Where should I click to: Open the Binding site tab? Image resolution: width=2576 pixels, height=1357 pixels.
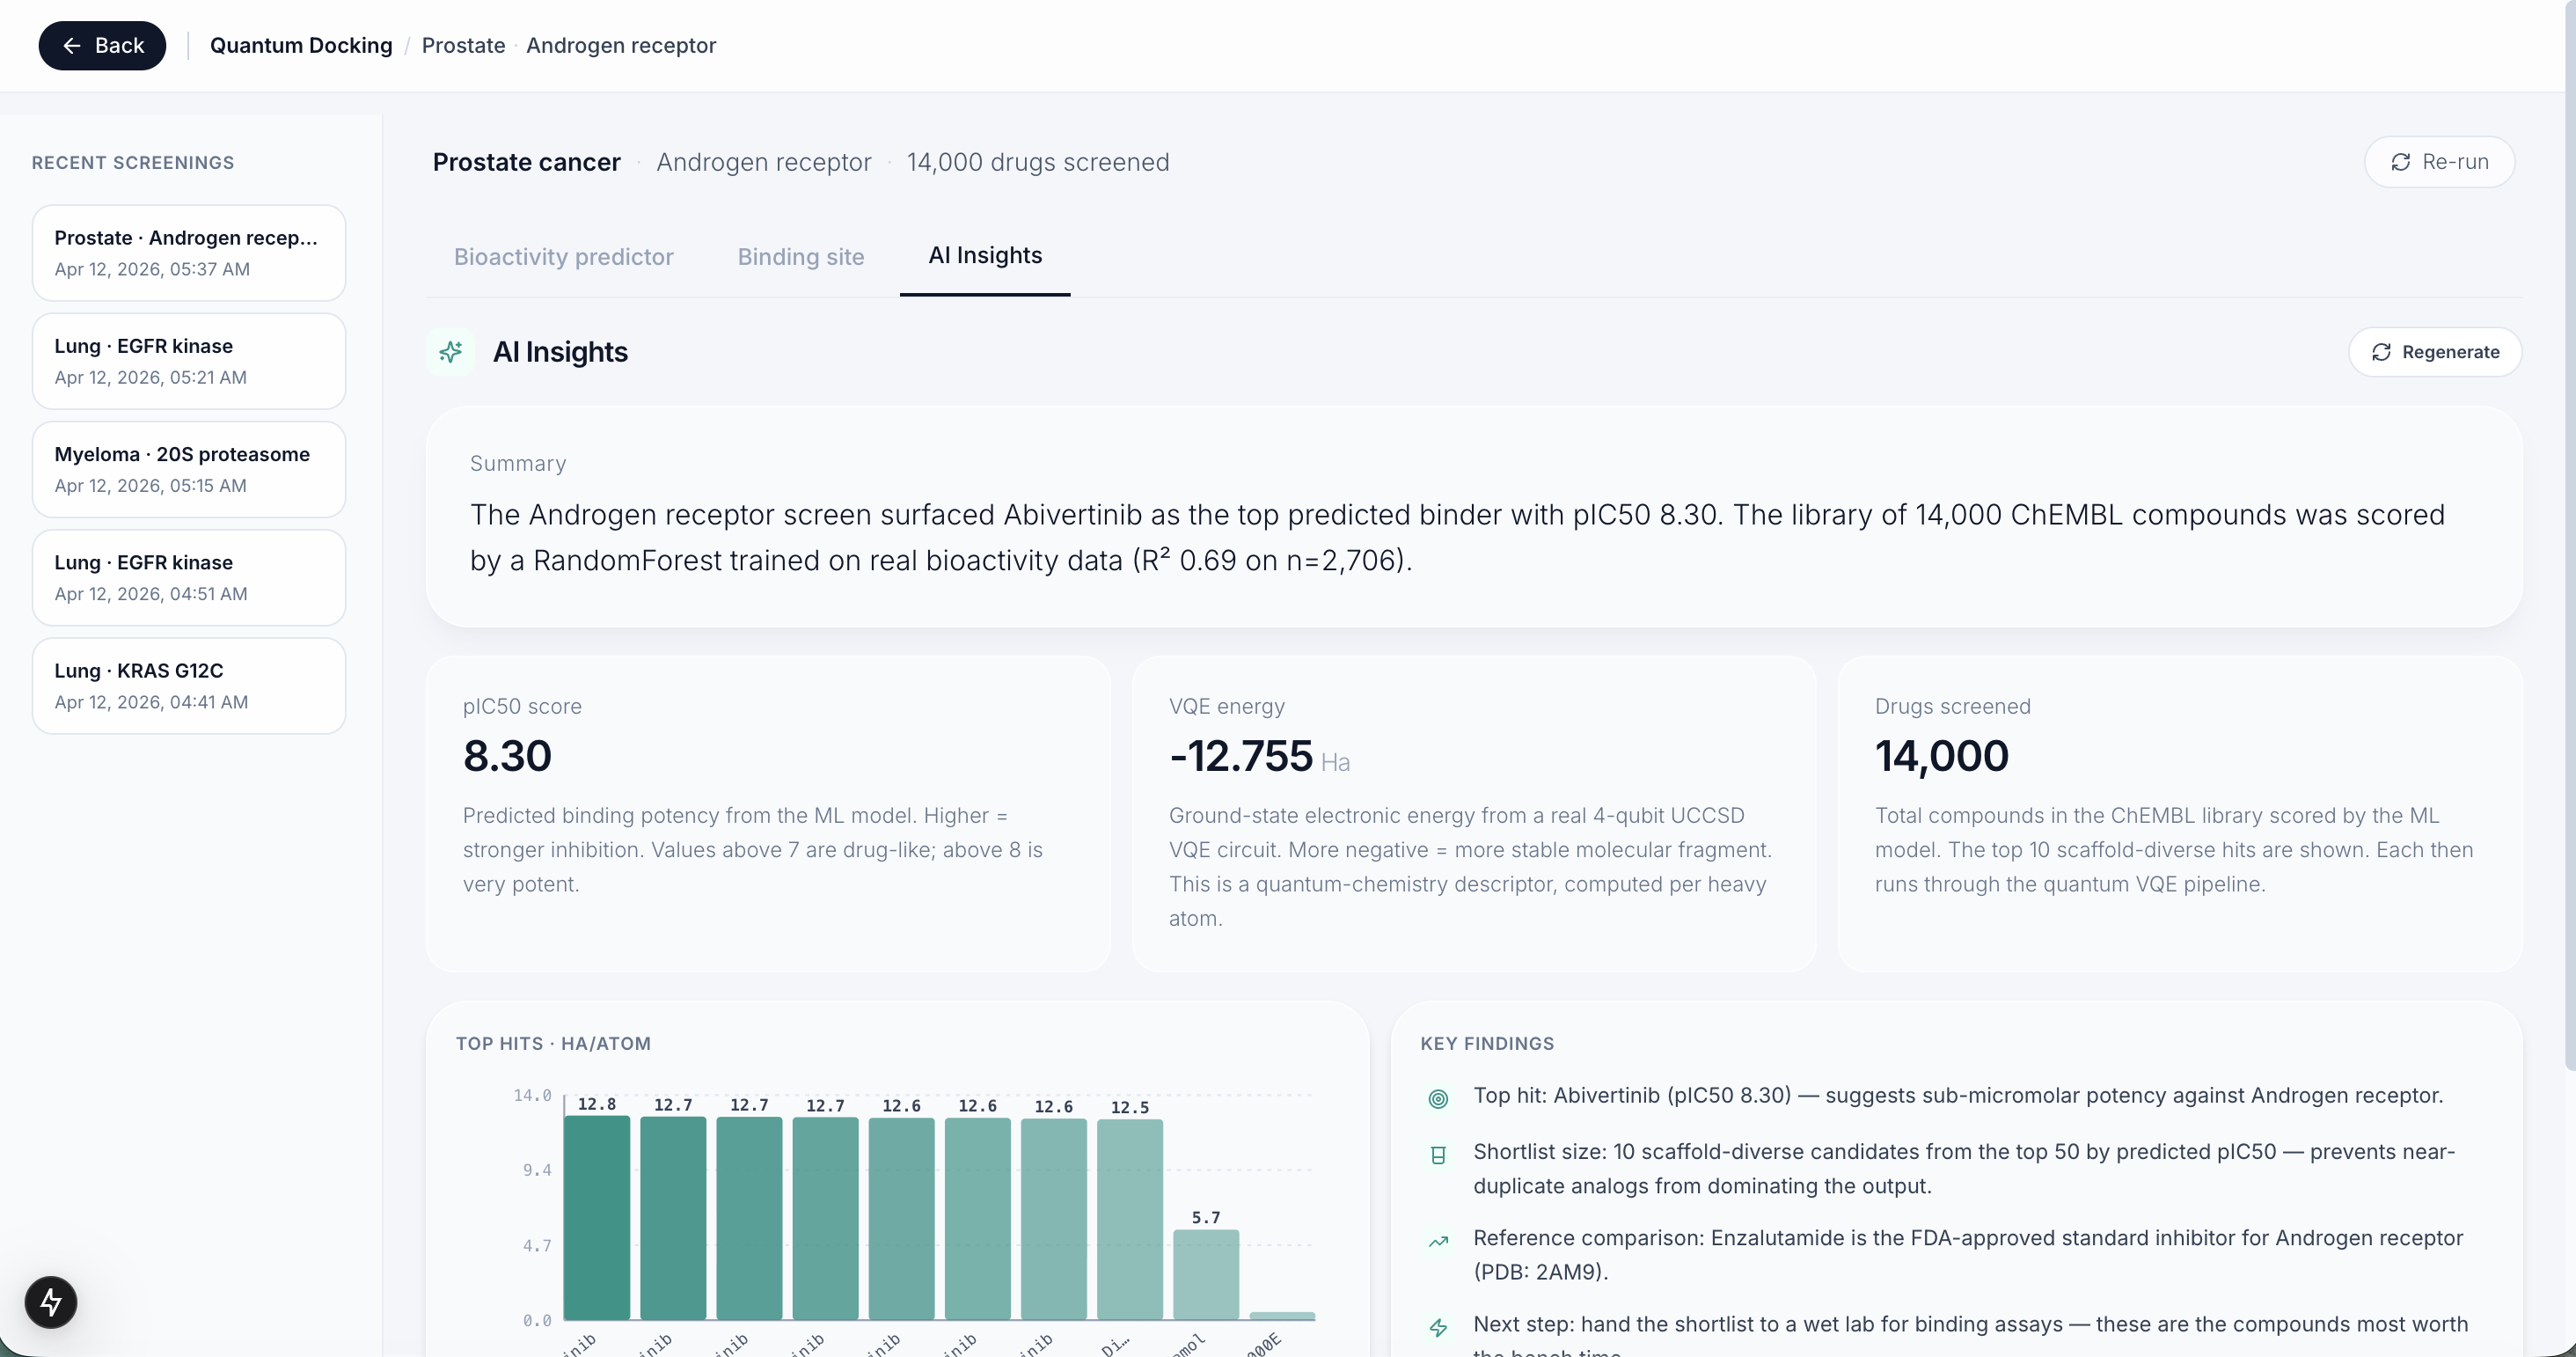(x=800, y=257)
